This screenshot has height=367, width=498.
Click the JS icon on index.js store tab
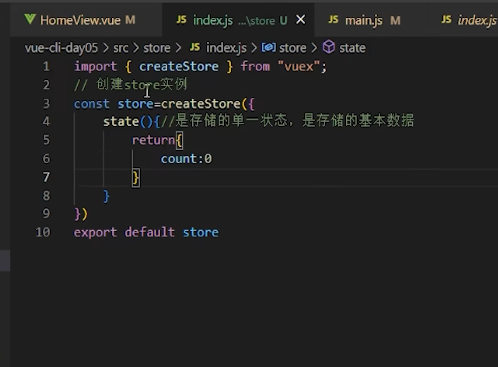coord(181,20)
